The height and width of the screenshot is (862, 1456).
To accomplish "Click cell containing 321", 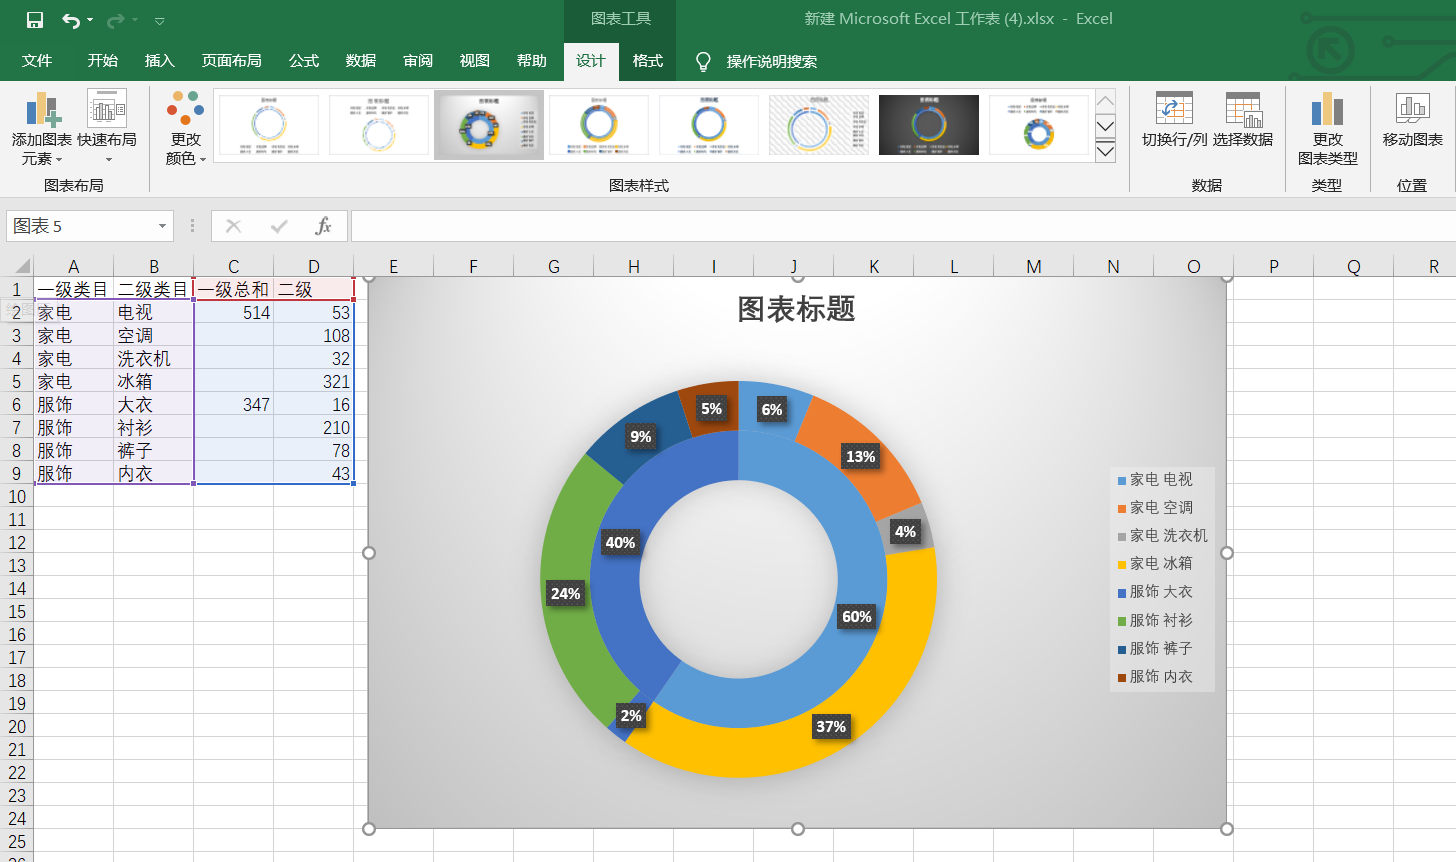I will pyautogui.click(x=314, y=381).
